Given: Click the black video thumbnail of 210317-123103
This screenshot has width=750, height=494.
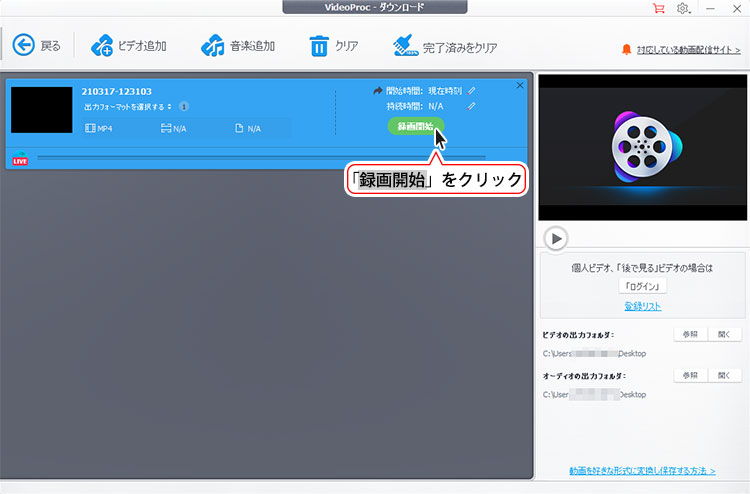Looking at the screenshot, I should click(42, 110).
